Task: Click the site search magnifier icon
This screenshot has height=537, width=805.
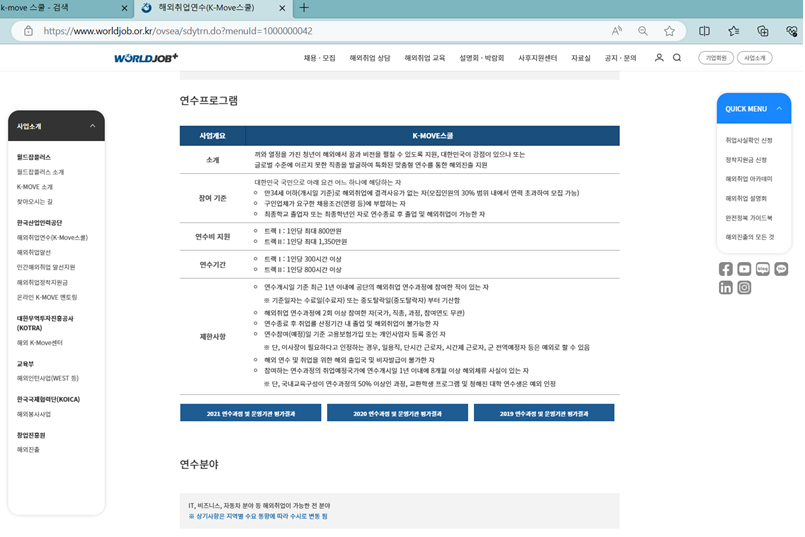Action: (677, 57)
